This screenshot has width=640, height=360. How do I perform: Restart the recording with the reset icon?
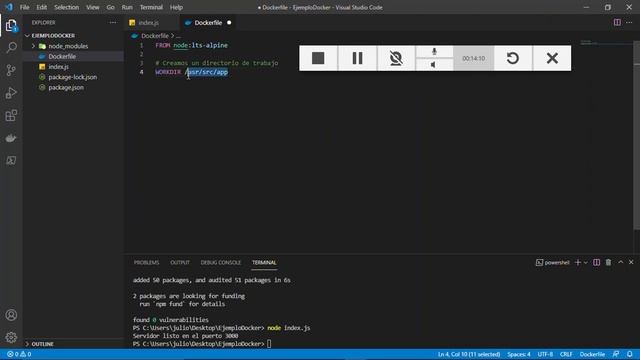pyautogui.click(x=513, y=58)
